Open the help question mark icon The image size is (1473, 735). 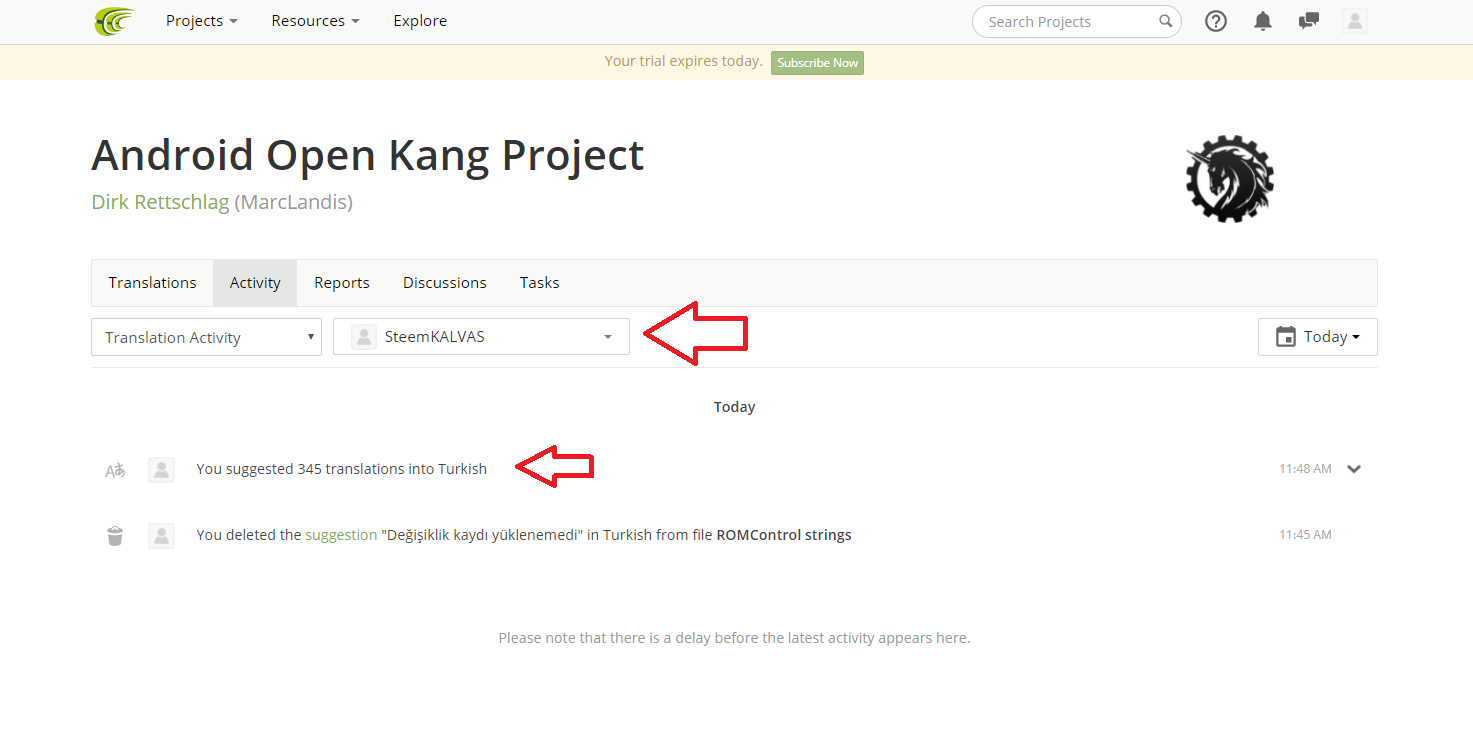click(x=1216, y=21)
